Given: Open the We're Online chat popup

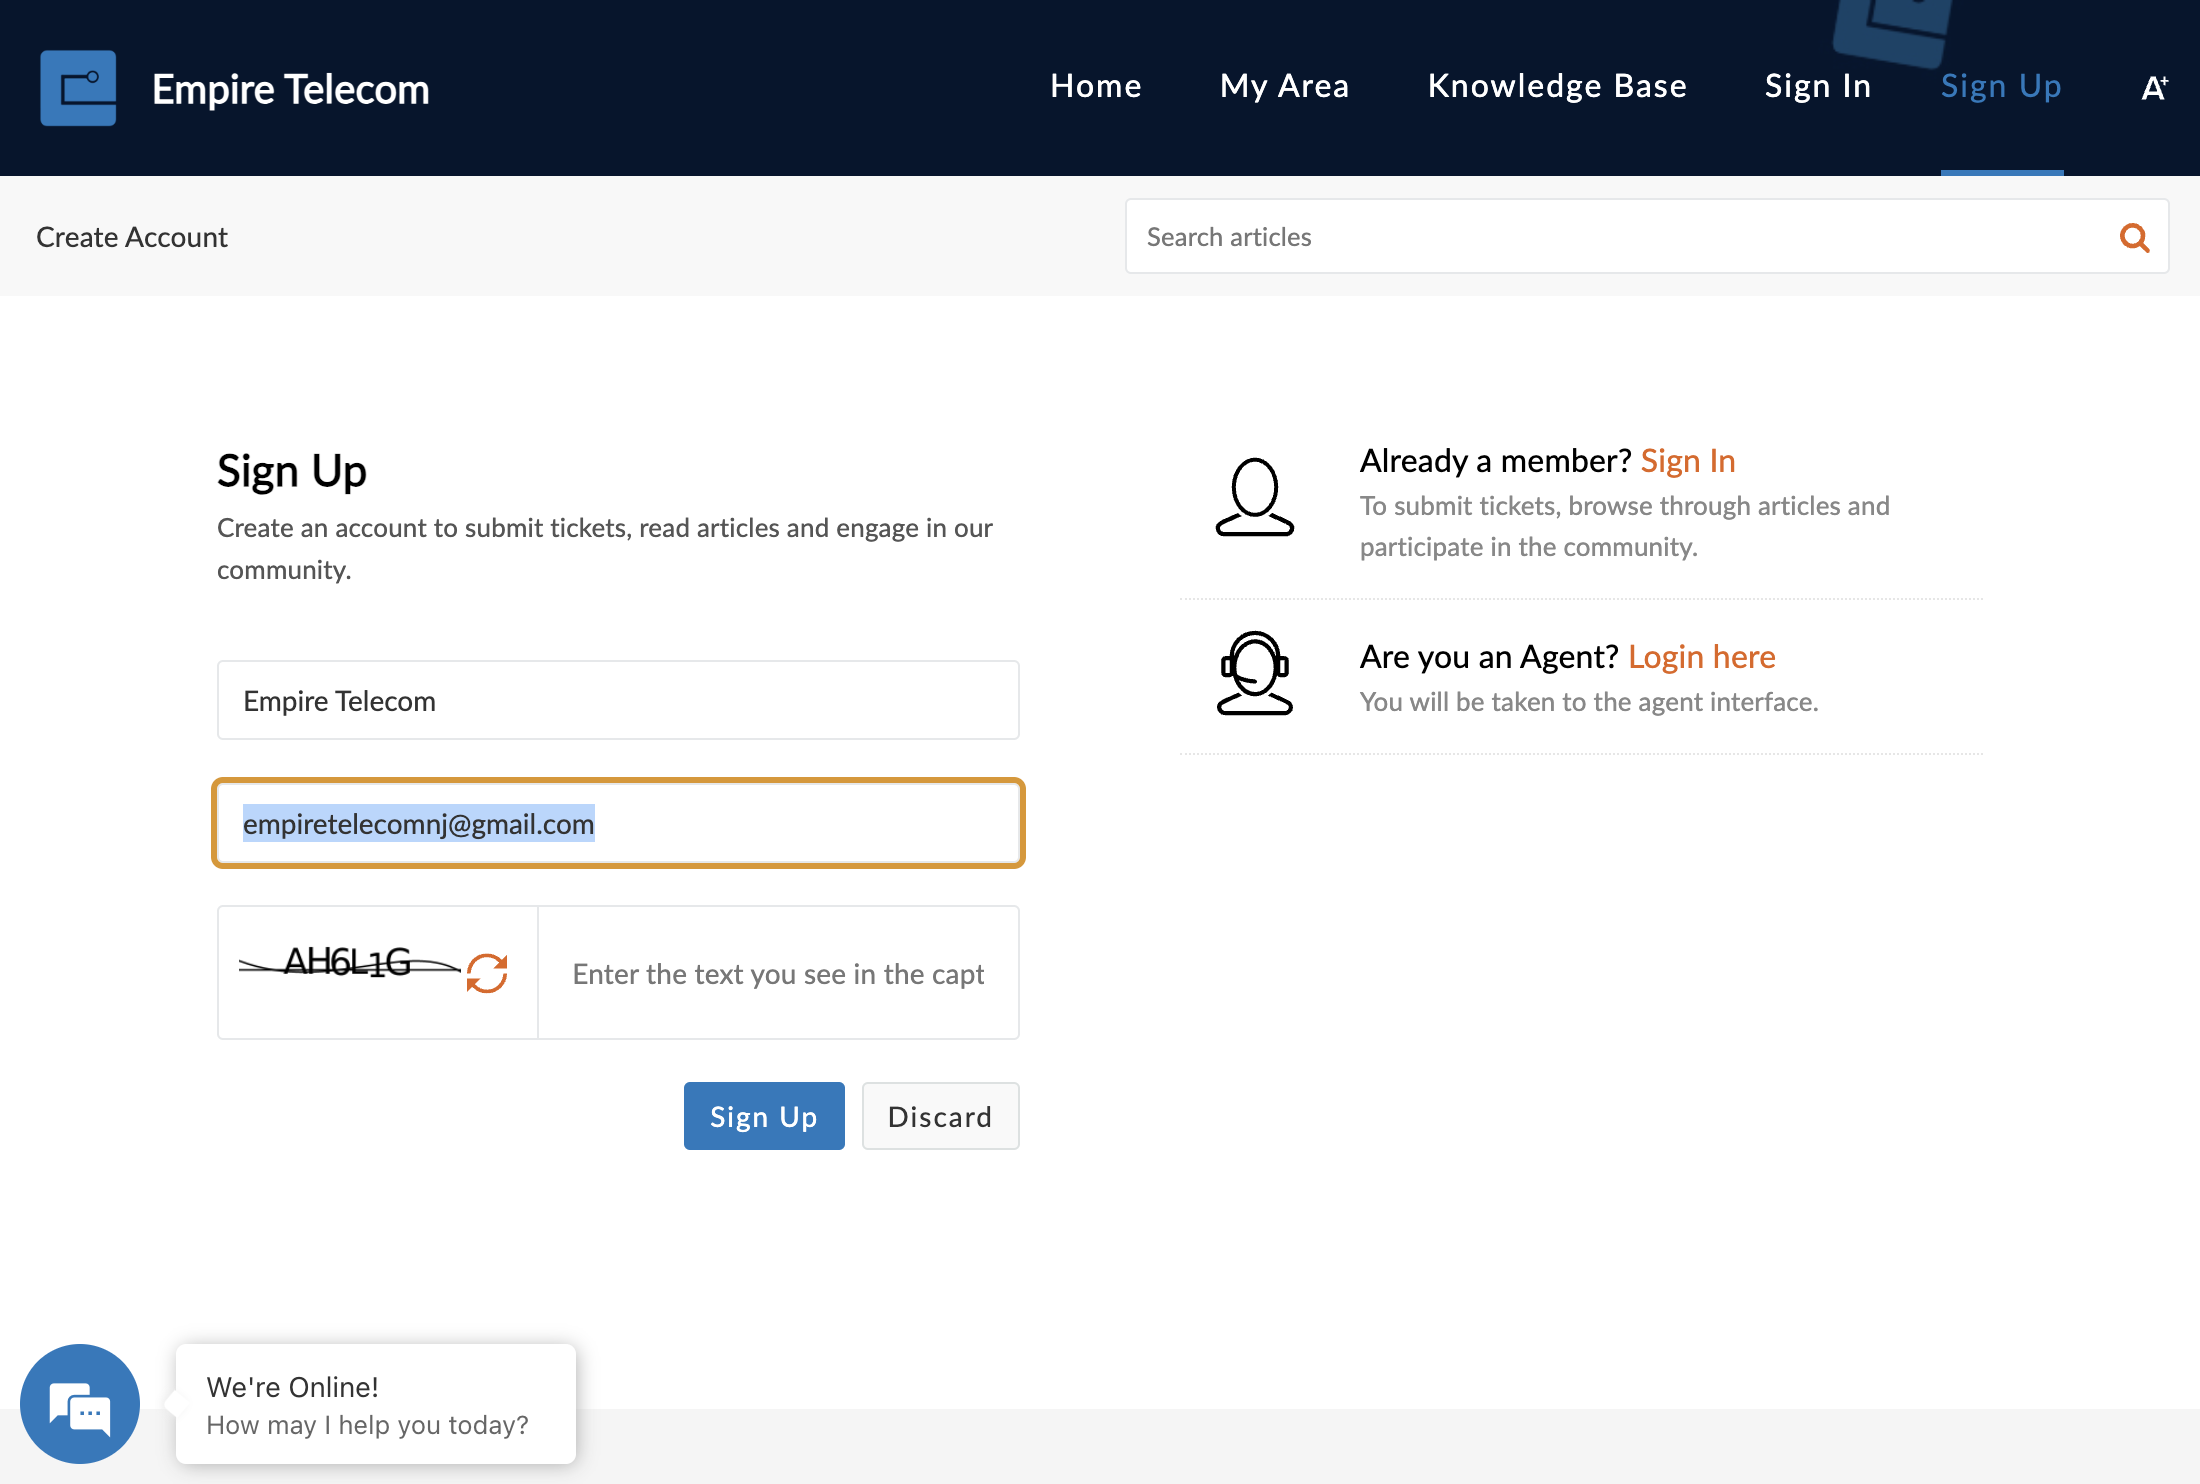Looking at the screenshot, I should (376, 1404).
